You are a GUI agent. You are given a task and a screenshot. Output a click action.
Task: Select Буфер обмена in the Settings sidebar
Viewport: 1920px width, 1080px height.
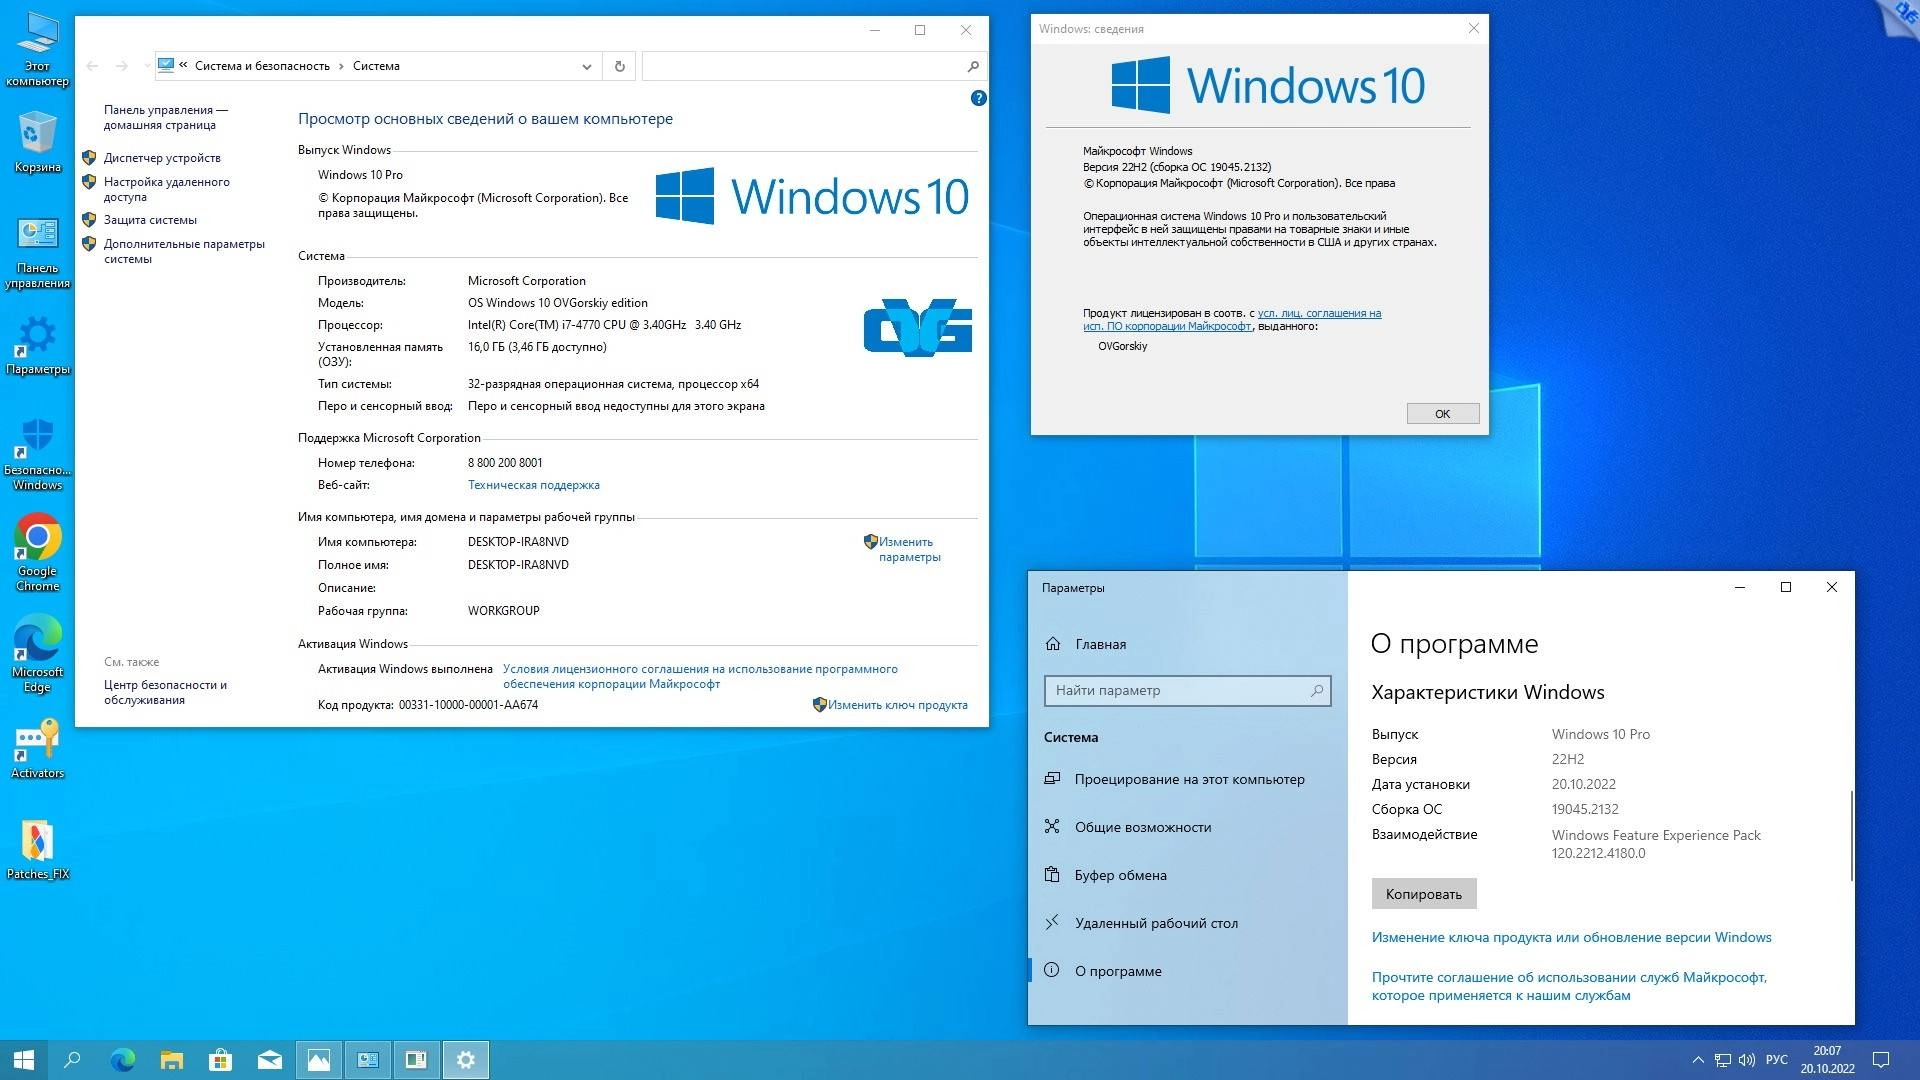[x=1120, y=875]
